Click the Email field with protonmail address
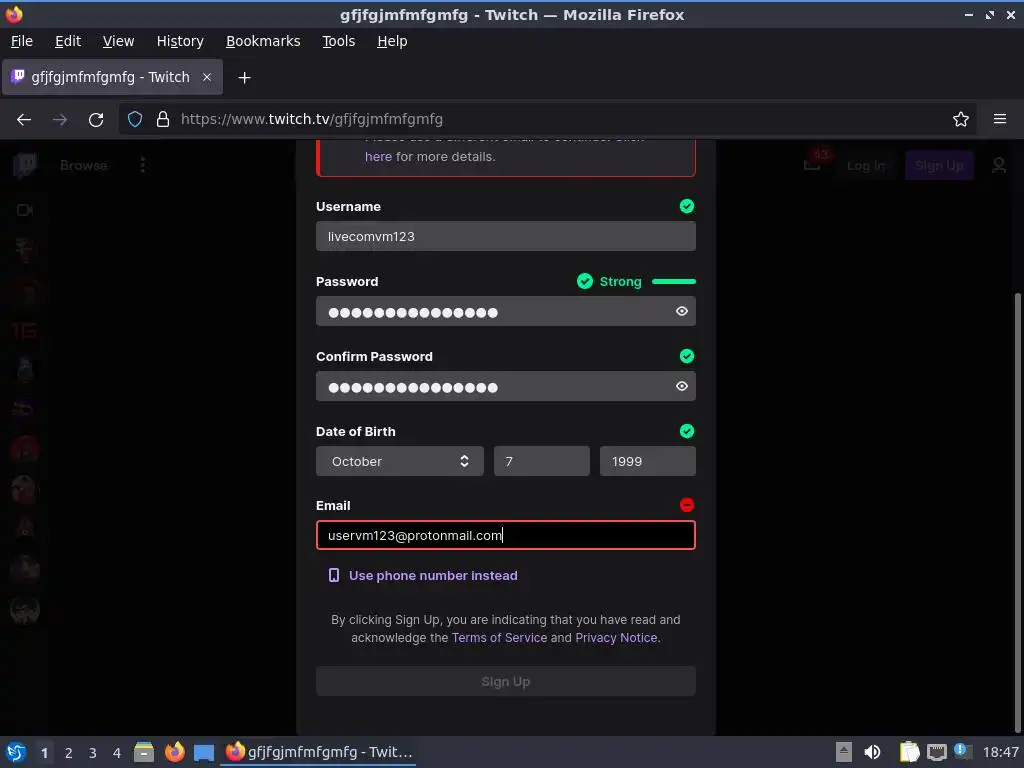Screen dimensions: 1024x768 pyautogui.click(x=505, y=536)
